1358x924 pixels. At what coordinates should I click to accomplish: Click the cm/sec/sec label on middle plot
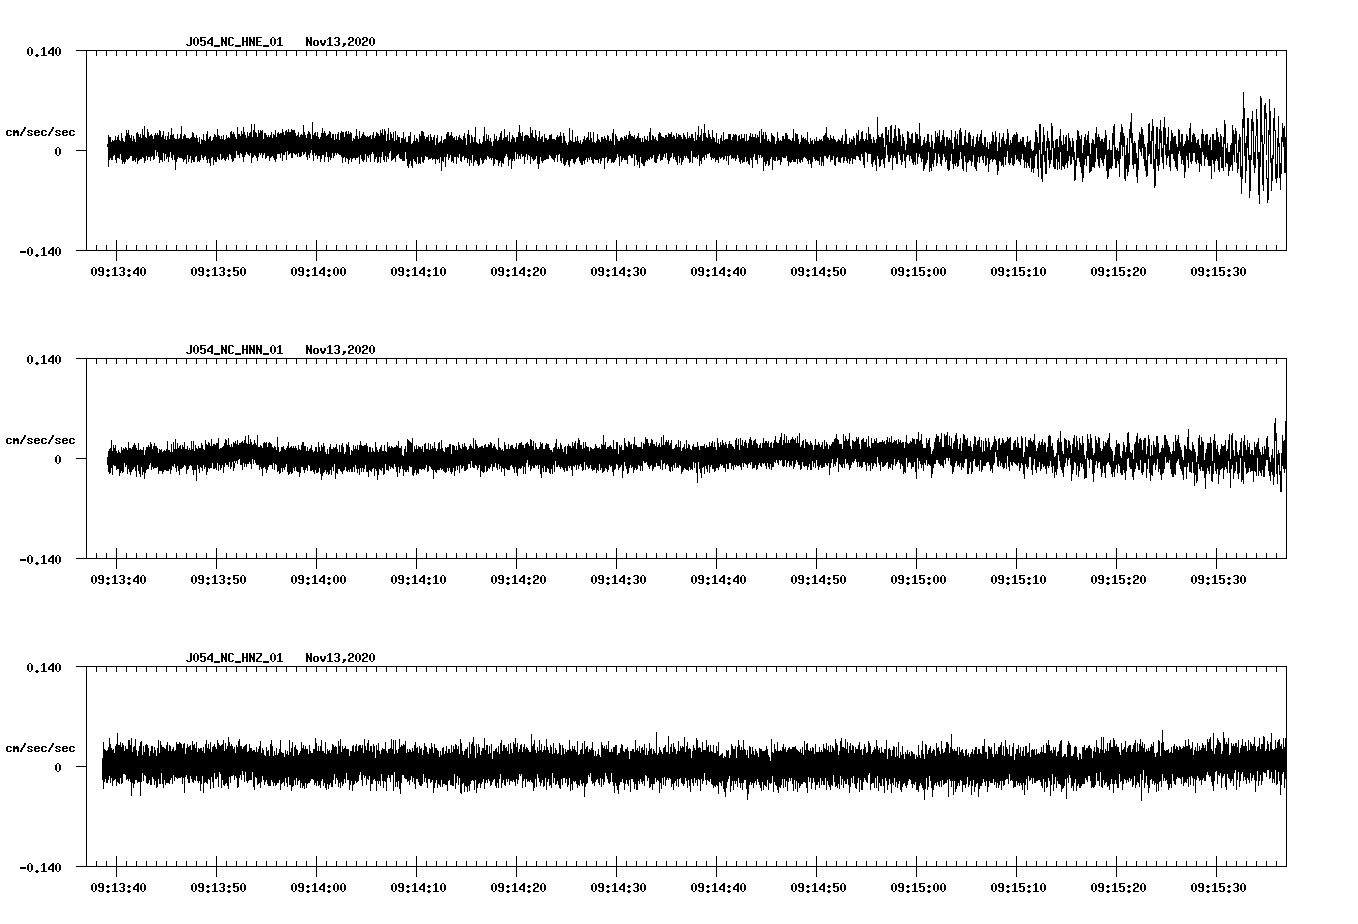(x=41, y=440)
